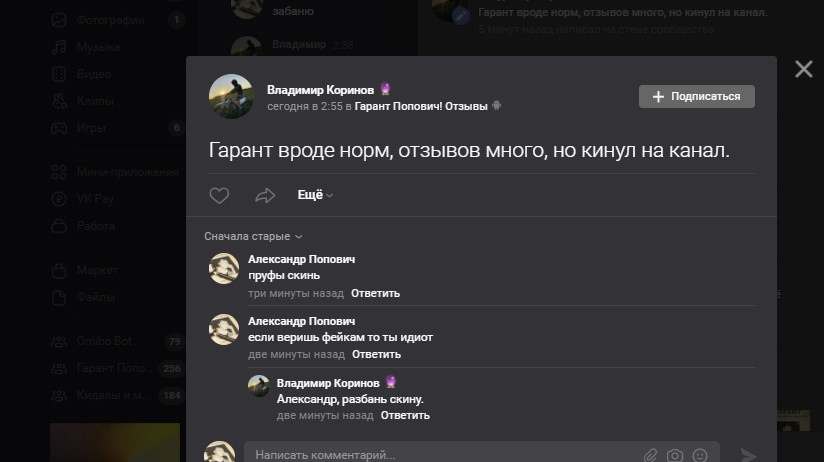Open Музыка in the left sidebar
Screen dimensions: 824x462
click(98, 47)
